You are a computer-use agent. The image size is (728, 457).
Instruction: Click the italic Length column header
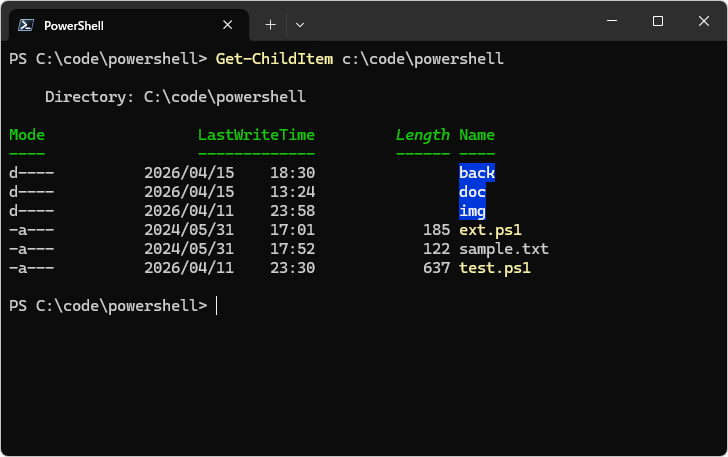pyautogui.click(x=422, y=135)
